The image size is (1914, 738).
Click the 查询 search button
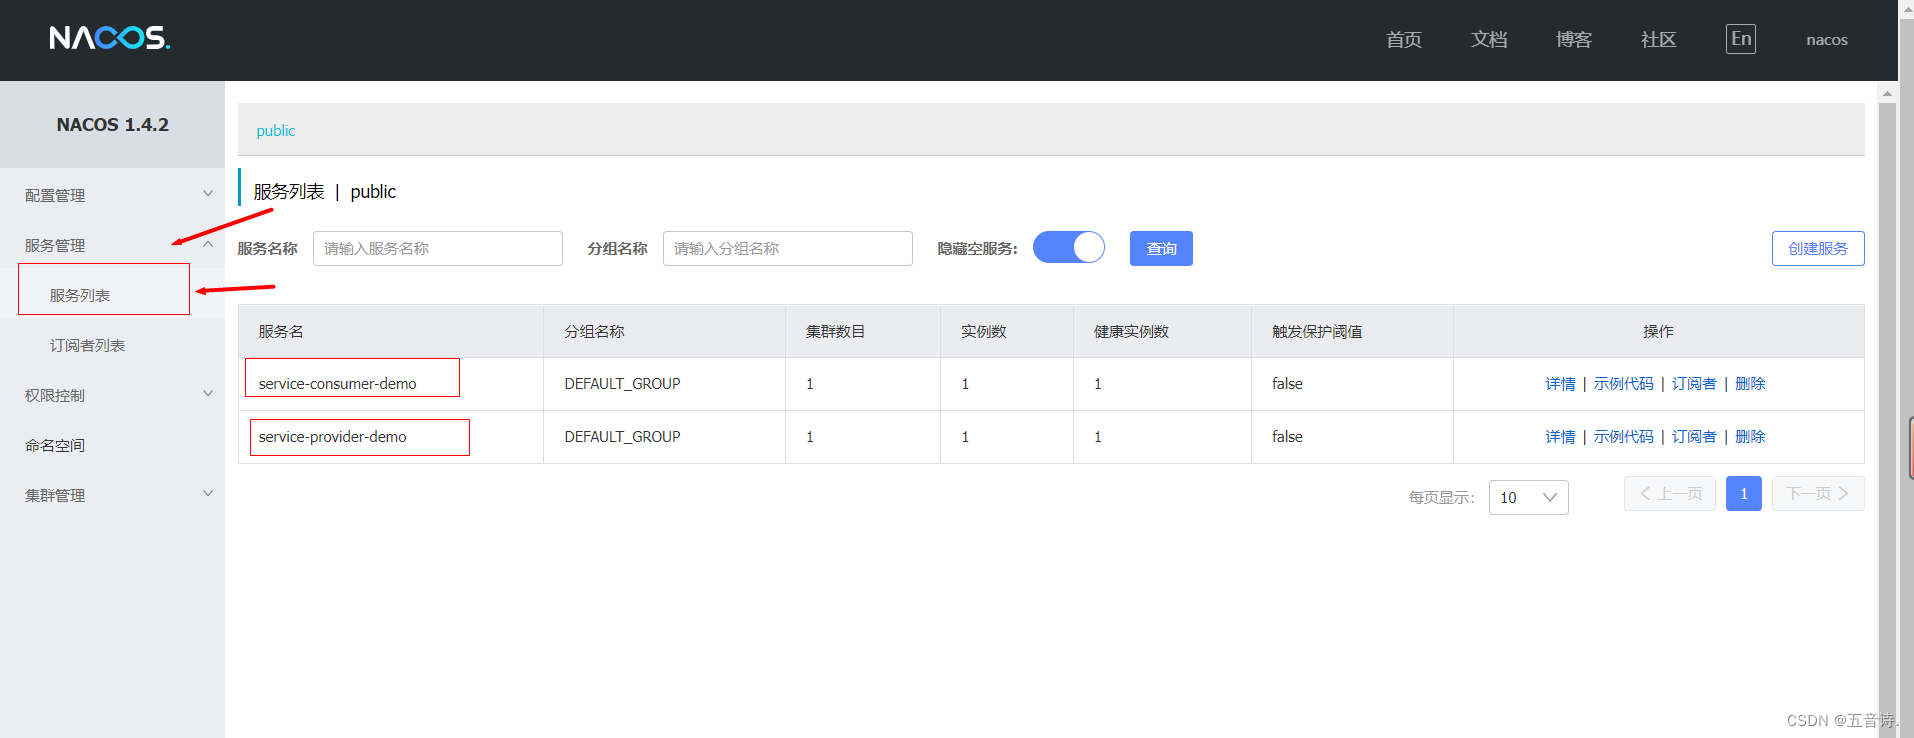(x=1161, y=248)
